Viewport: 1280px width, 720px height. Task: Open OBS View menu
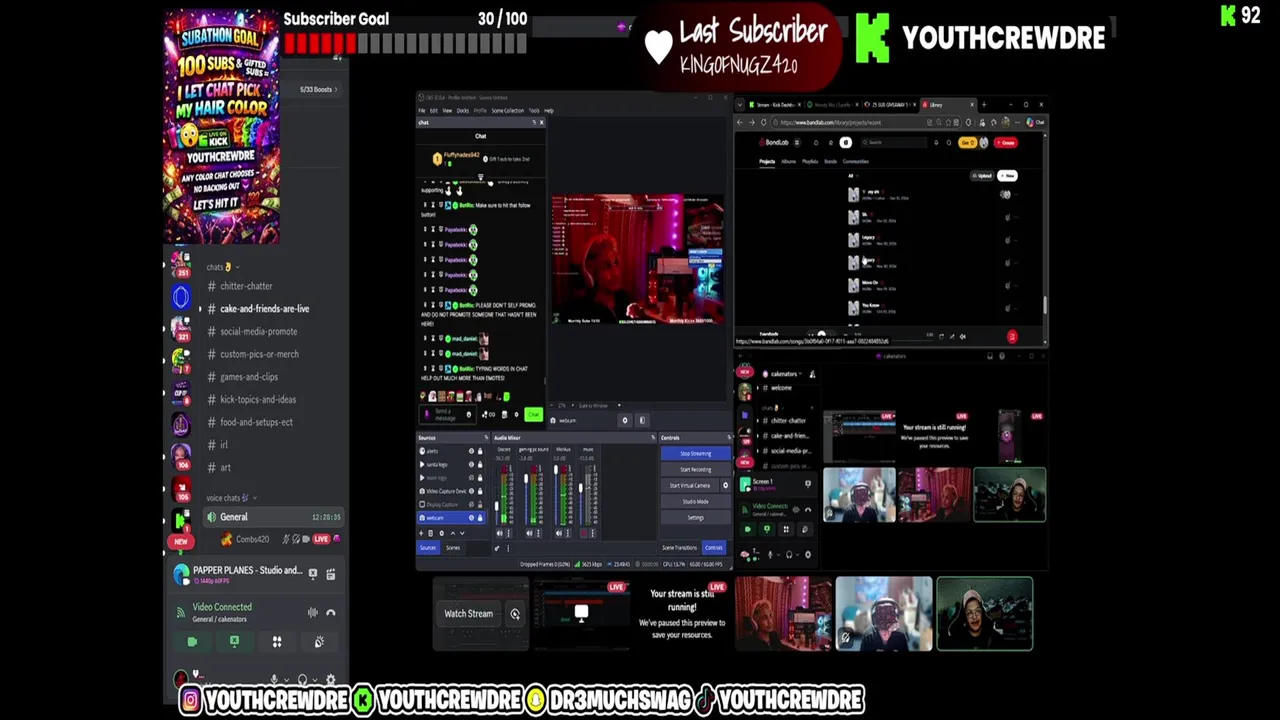tap(447, 110)
